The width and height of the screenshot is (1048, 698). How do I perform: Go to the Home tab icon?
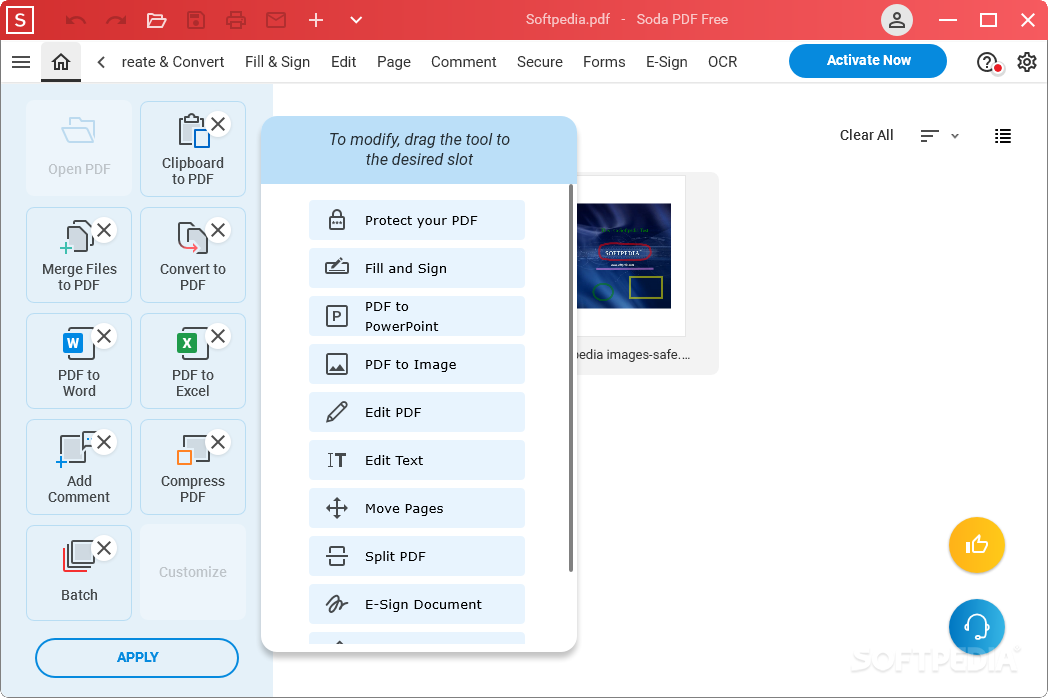point(61,62)
